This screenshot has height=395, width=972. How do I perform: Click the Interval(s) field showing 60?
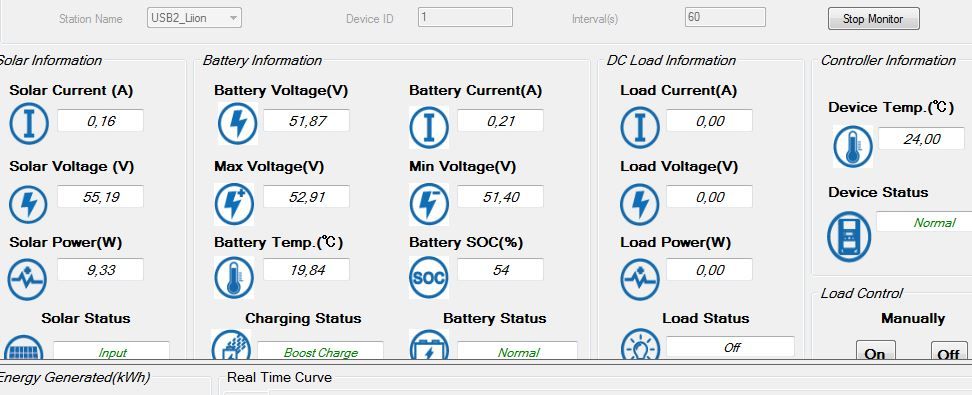click(725, 17)
